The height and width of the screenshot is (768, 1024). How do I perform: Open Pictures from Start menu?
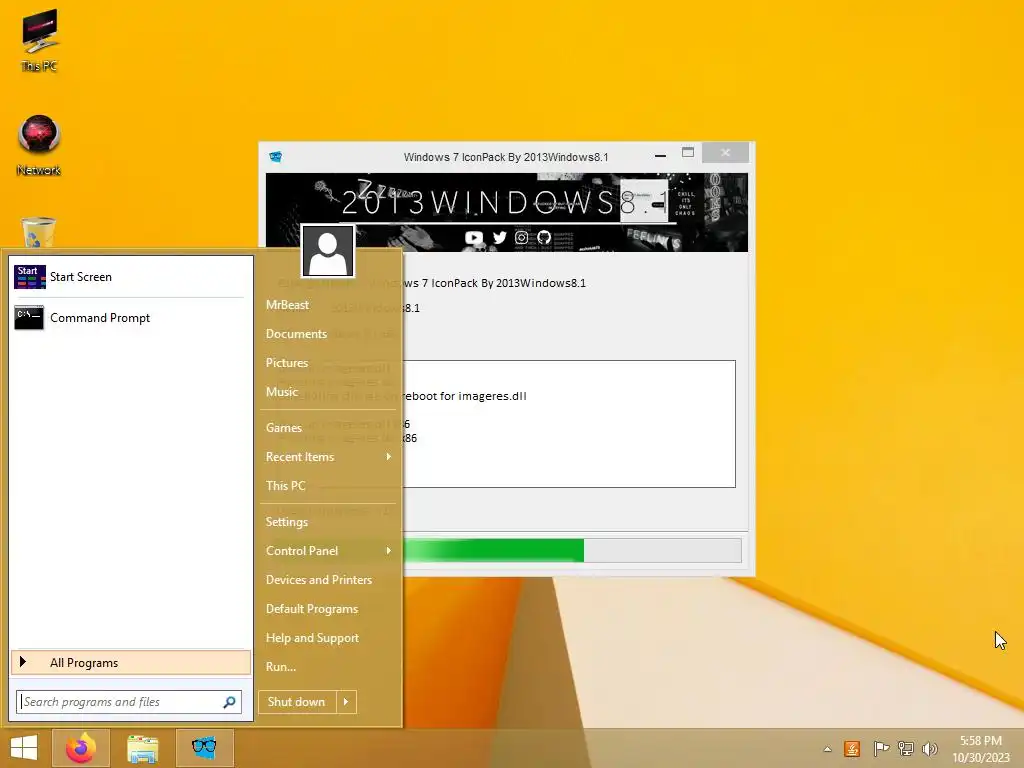click(287, 362)
